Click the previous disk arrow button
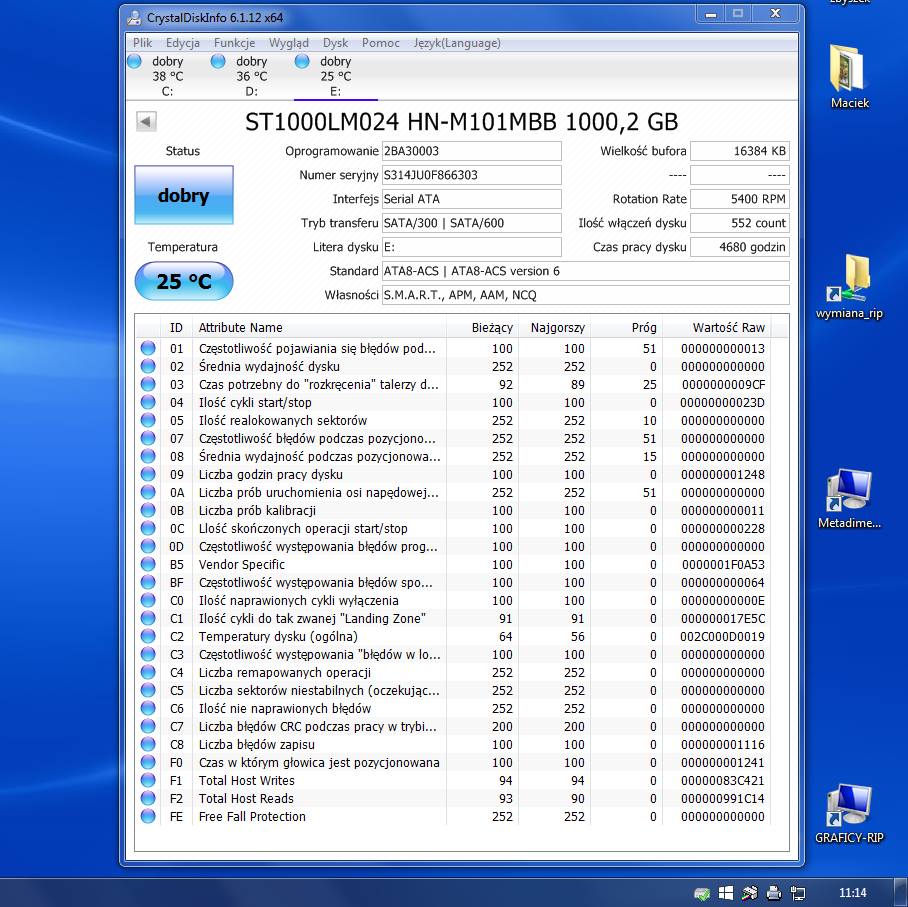The height and width of the screenshot is (907, 908). [x=146, y=122]
